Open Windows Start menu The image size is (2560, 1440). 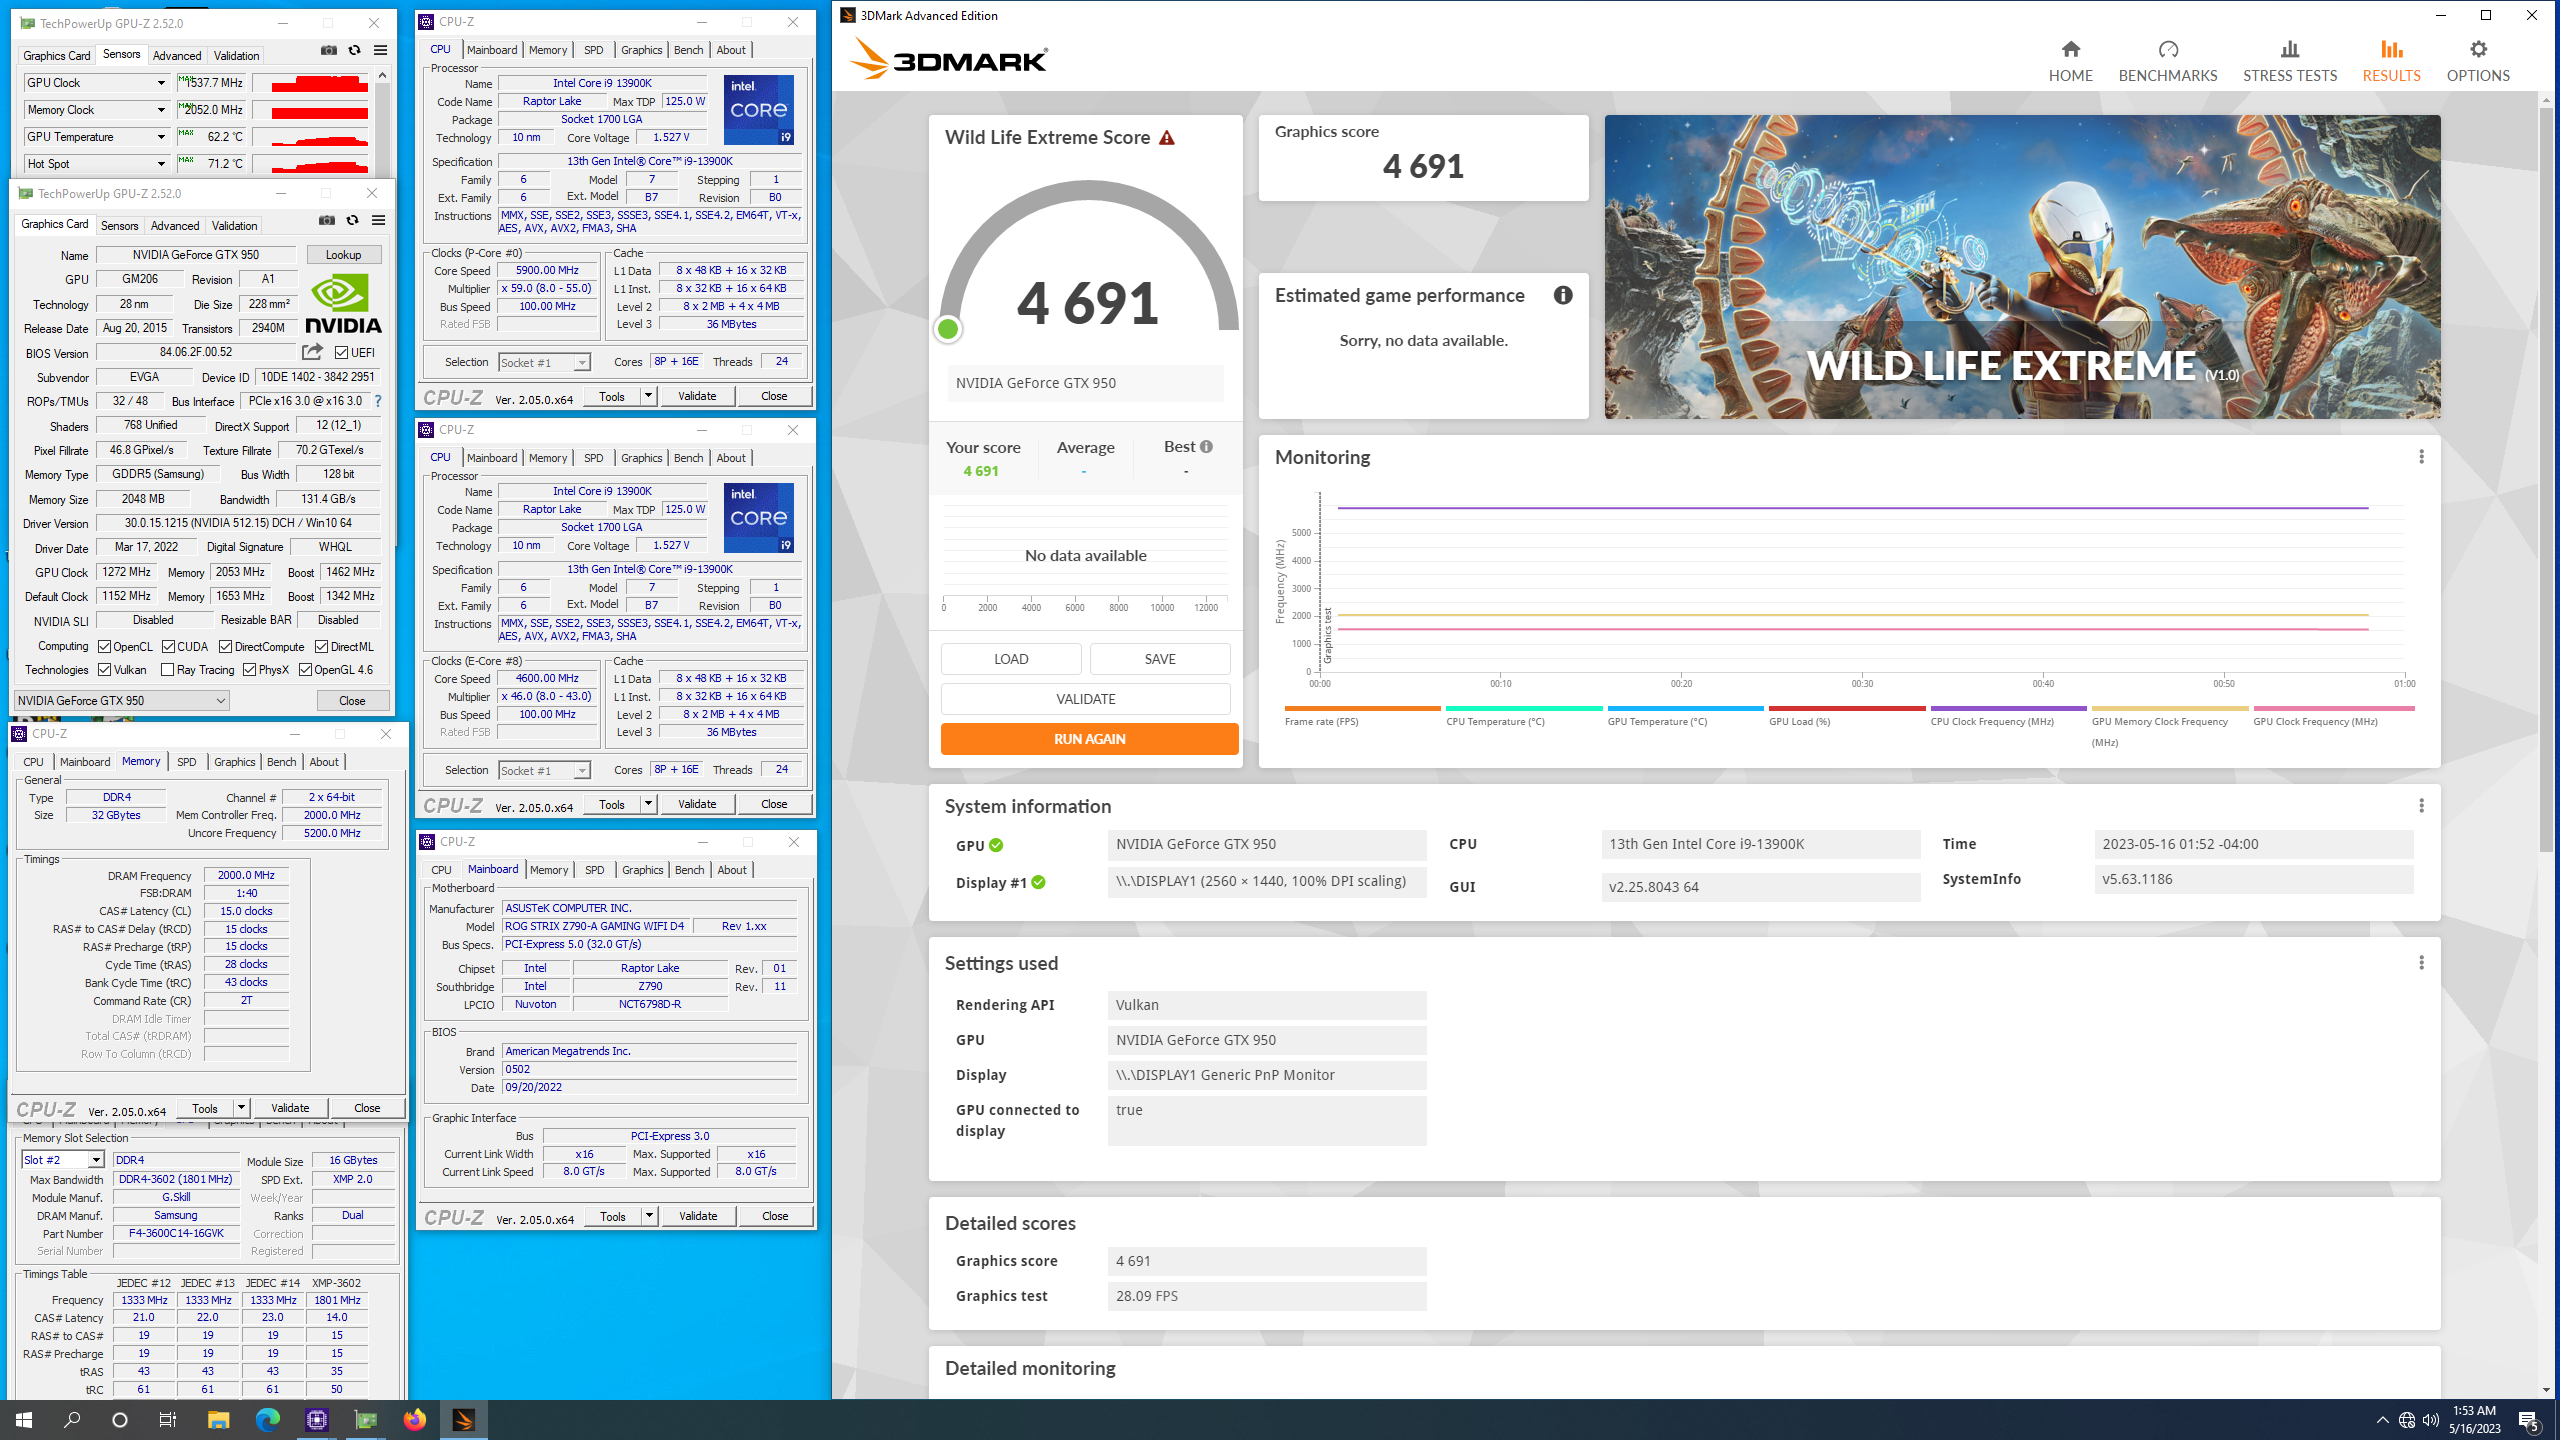[x=24, y=1419]
